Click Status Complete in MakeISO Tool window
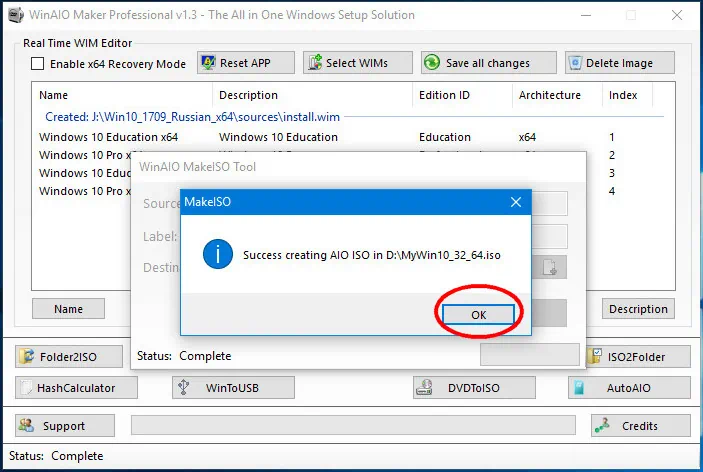This screenshot has height=472, width=703. 184,356
